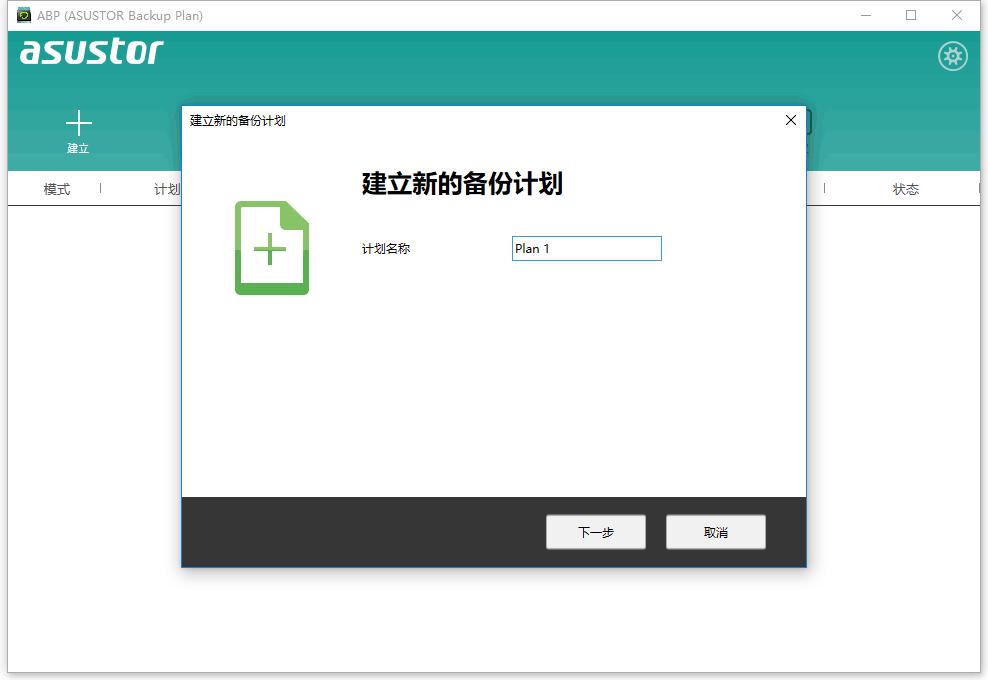Close the ABP main window

[x=956, y=15]
